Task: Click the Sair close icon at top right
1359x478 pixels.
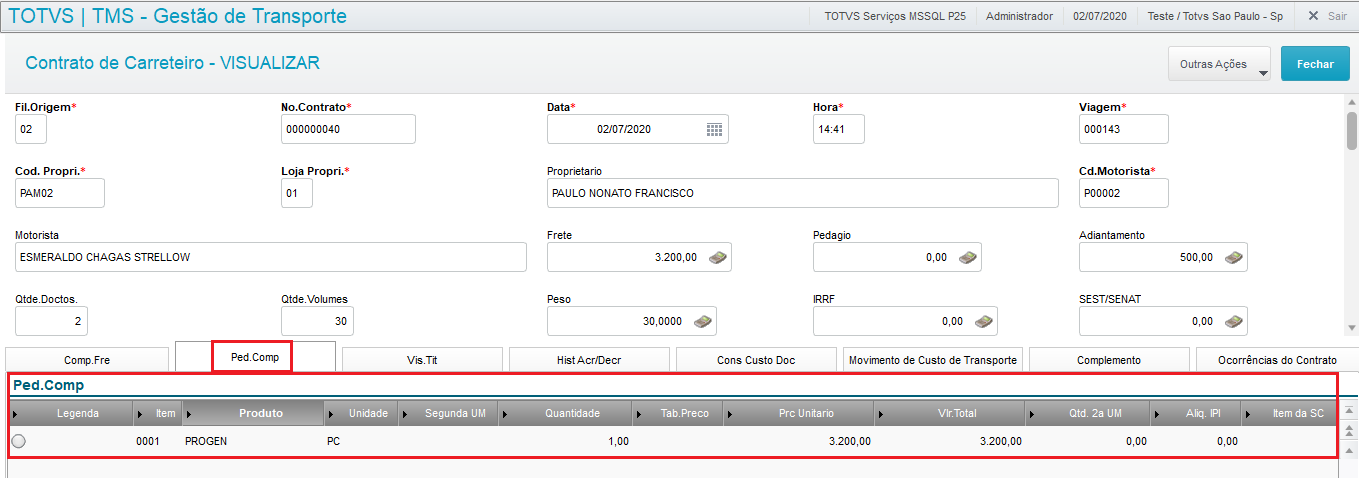Action: click(x=1311, y=16)
